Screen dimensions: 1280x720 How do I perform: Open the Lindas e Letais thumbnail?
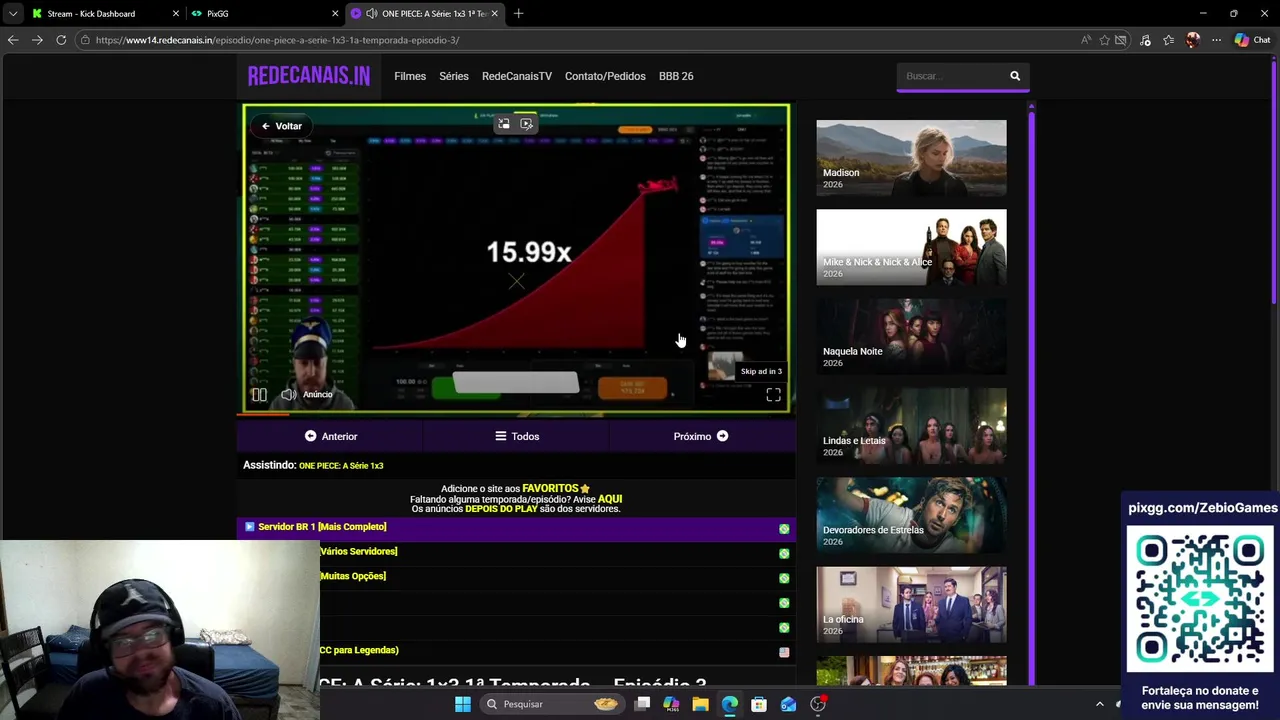[x=911, y=426]
